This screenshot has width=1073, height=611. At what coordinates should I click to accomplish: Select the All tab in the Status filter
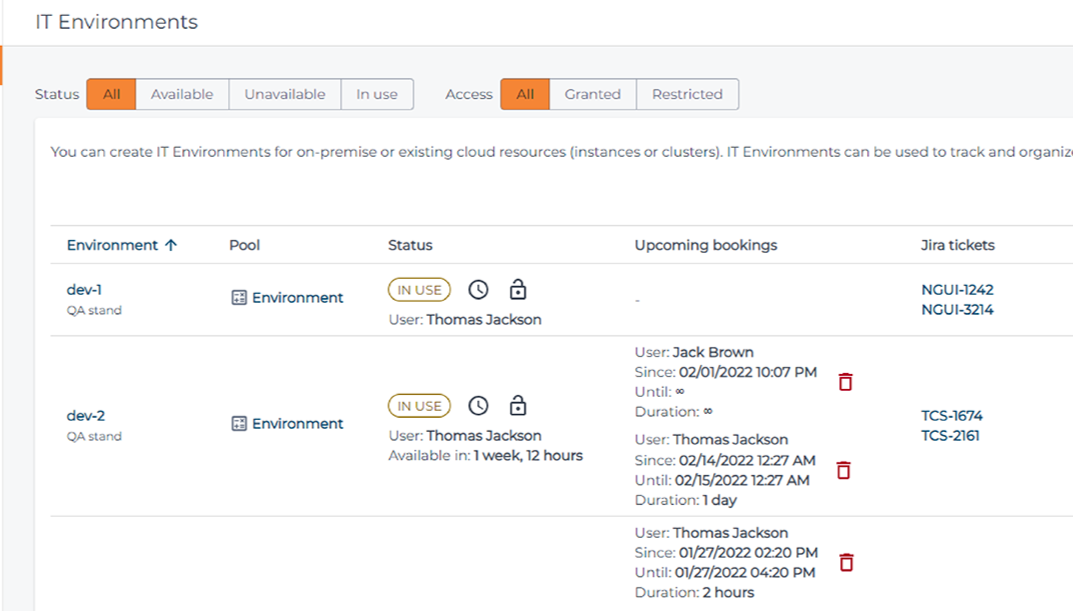(110, 93)
